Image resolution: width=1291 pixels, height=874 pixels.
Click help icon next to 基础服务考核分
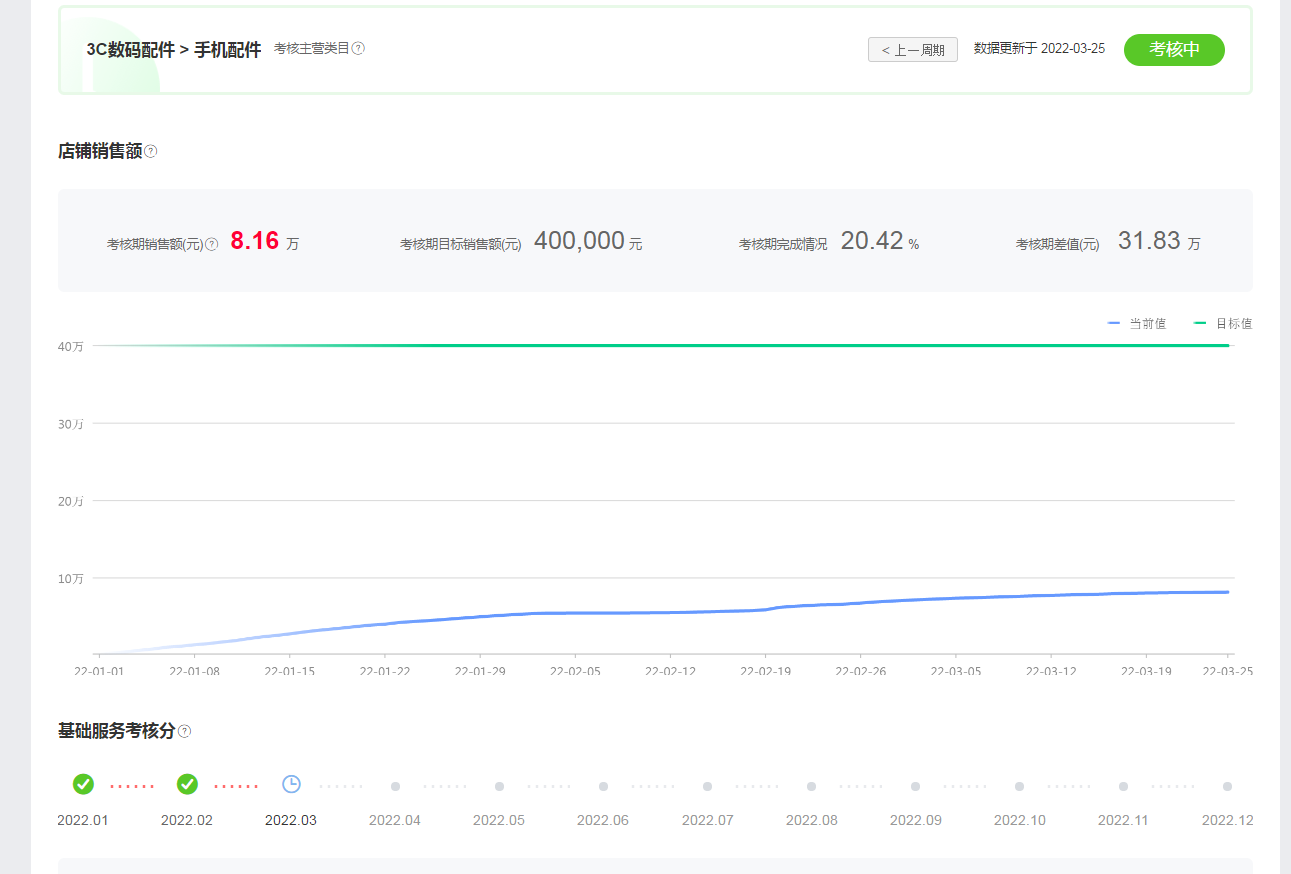(x=184, y=732)
